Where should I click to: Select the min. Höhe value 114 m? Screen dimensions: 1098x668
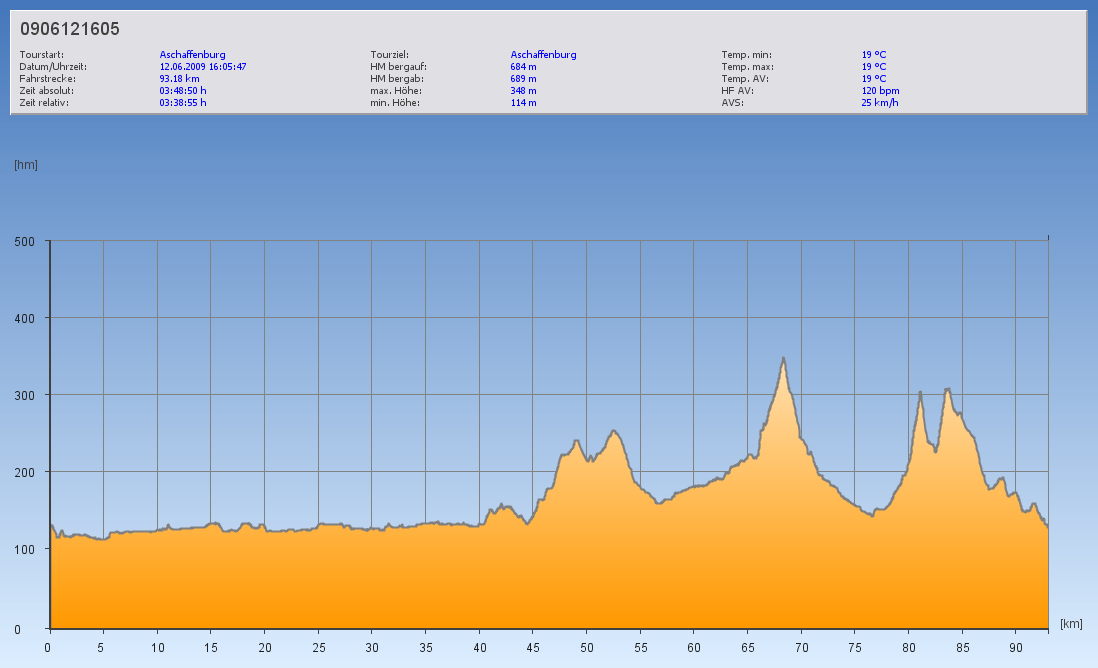coord(523,103)
